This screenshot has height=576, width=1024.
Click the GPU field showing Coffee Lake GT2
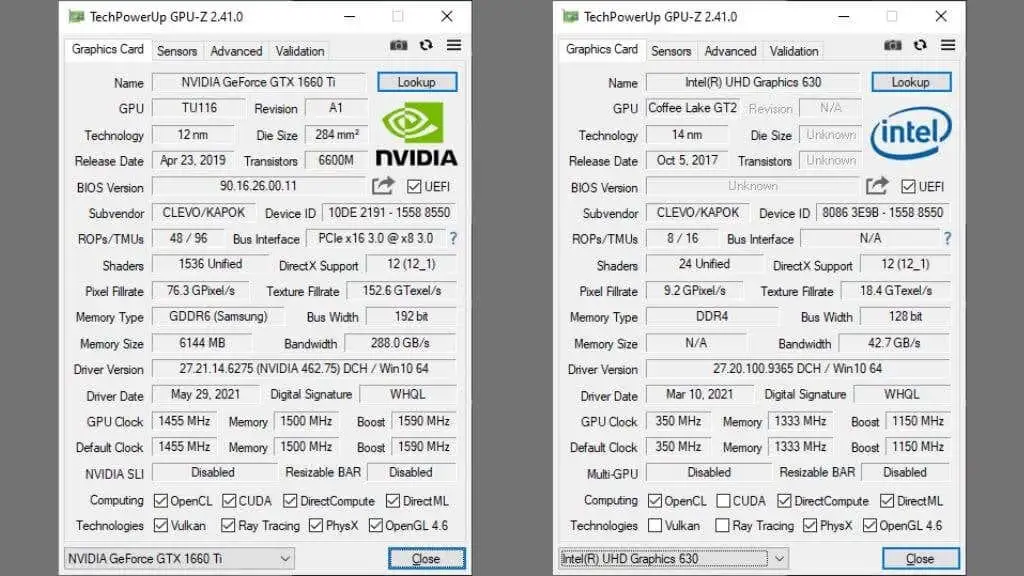pos(693,108)
